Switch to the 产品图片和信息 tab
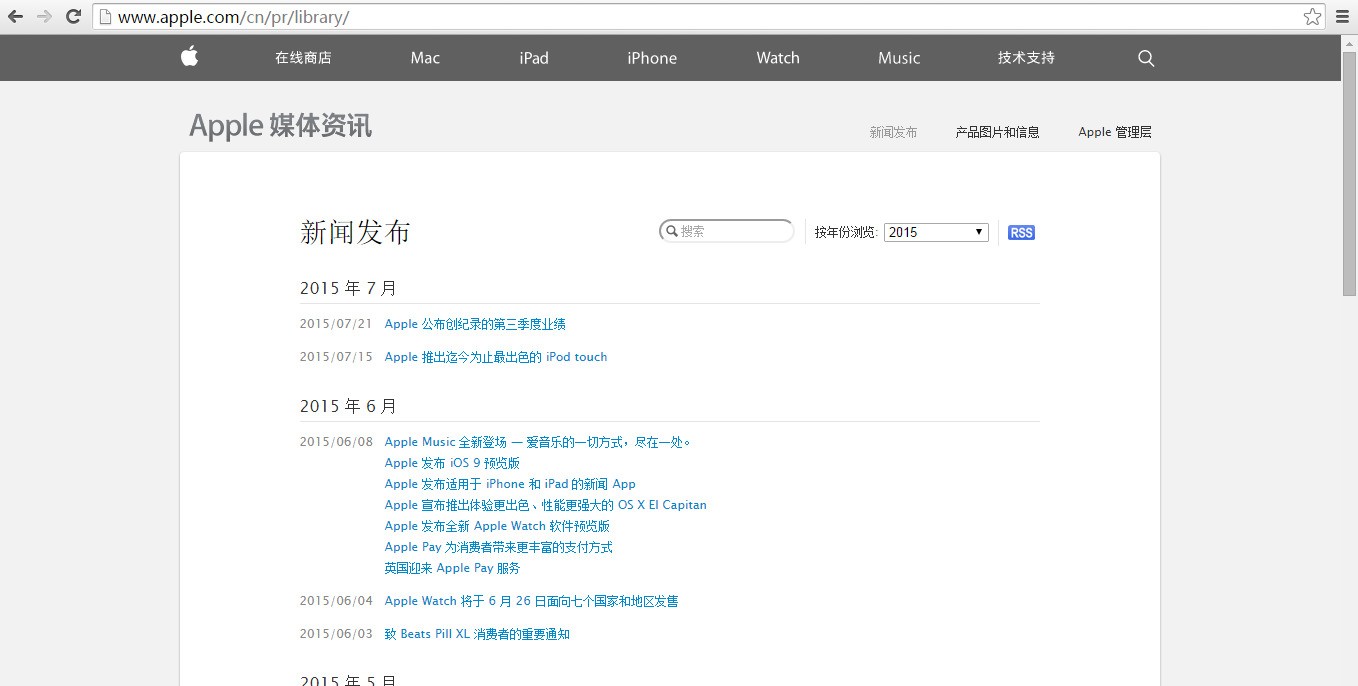 (x=997, y=132)
